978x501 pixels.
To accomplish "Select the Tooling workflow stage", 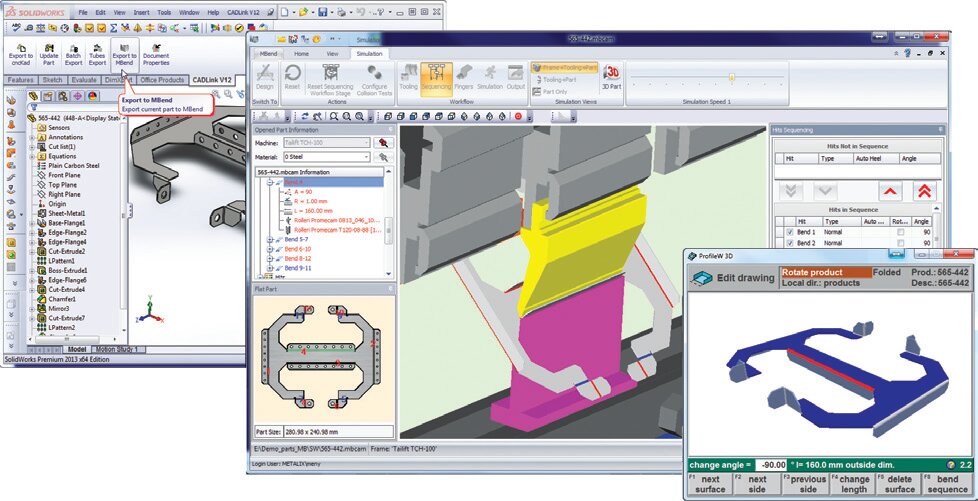I will [408, 77].
